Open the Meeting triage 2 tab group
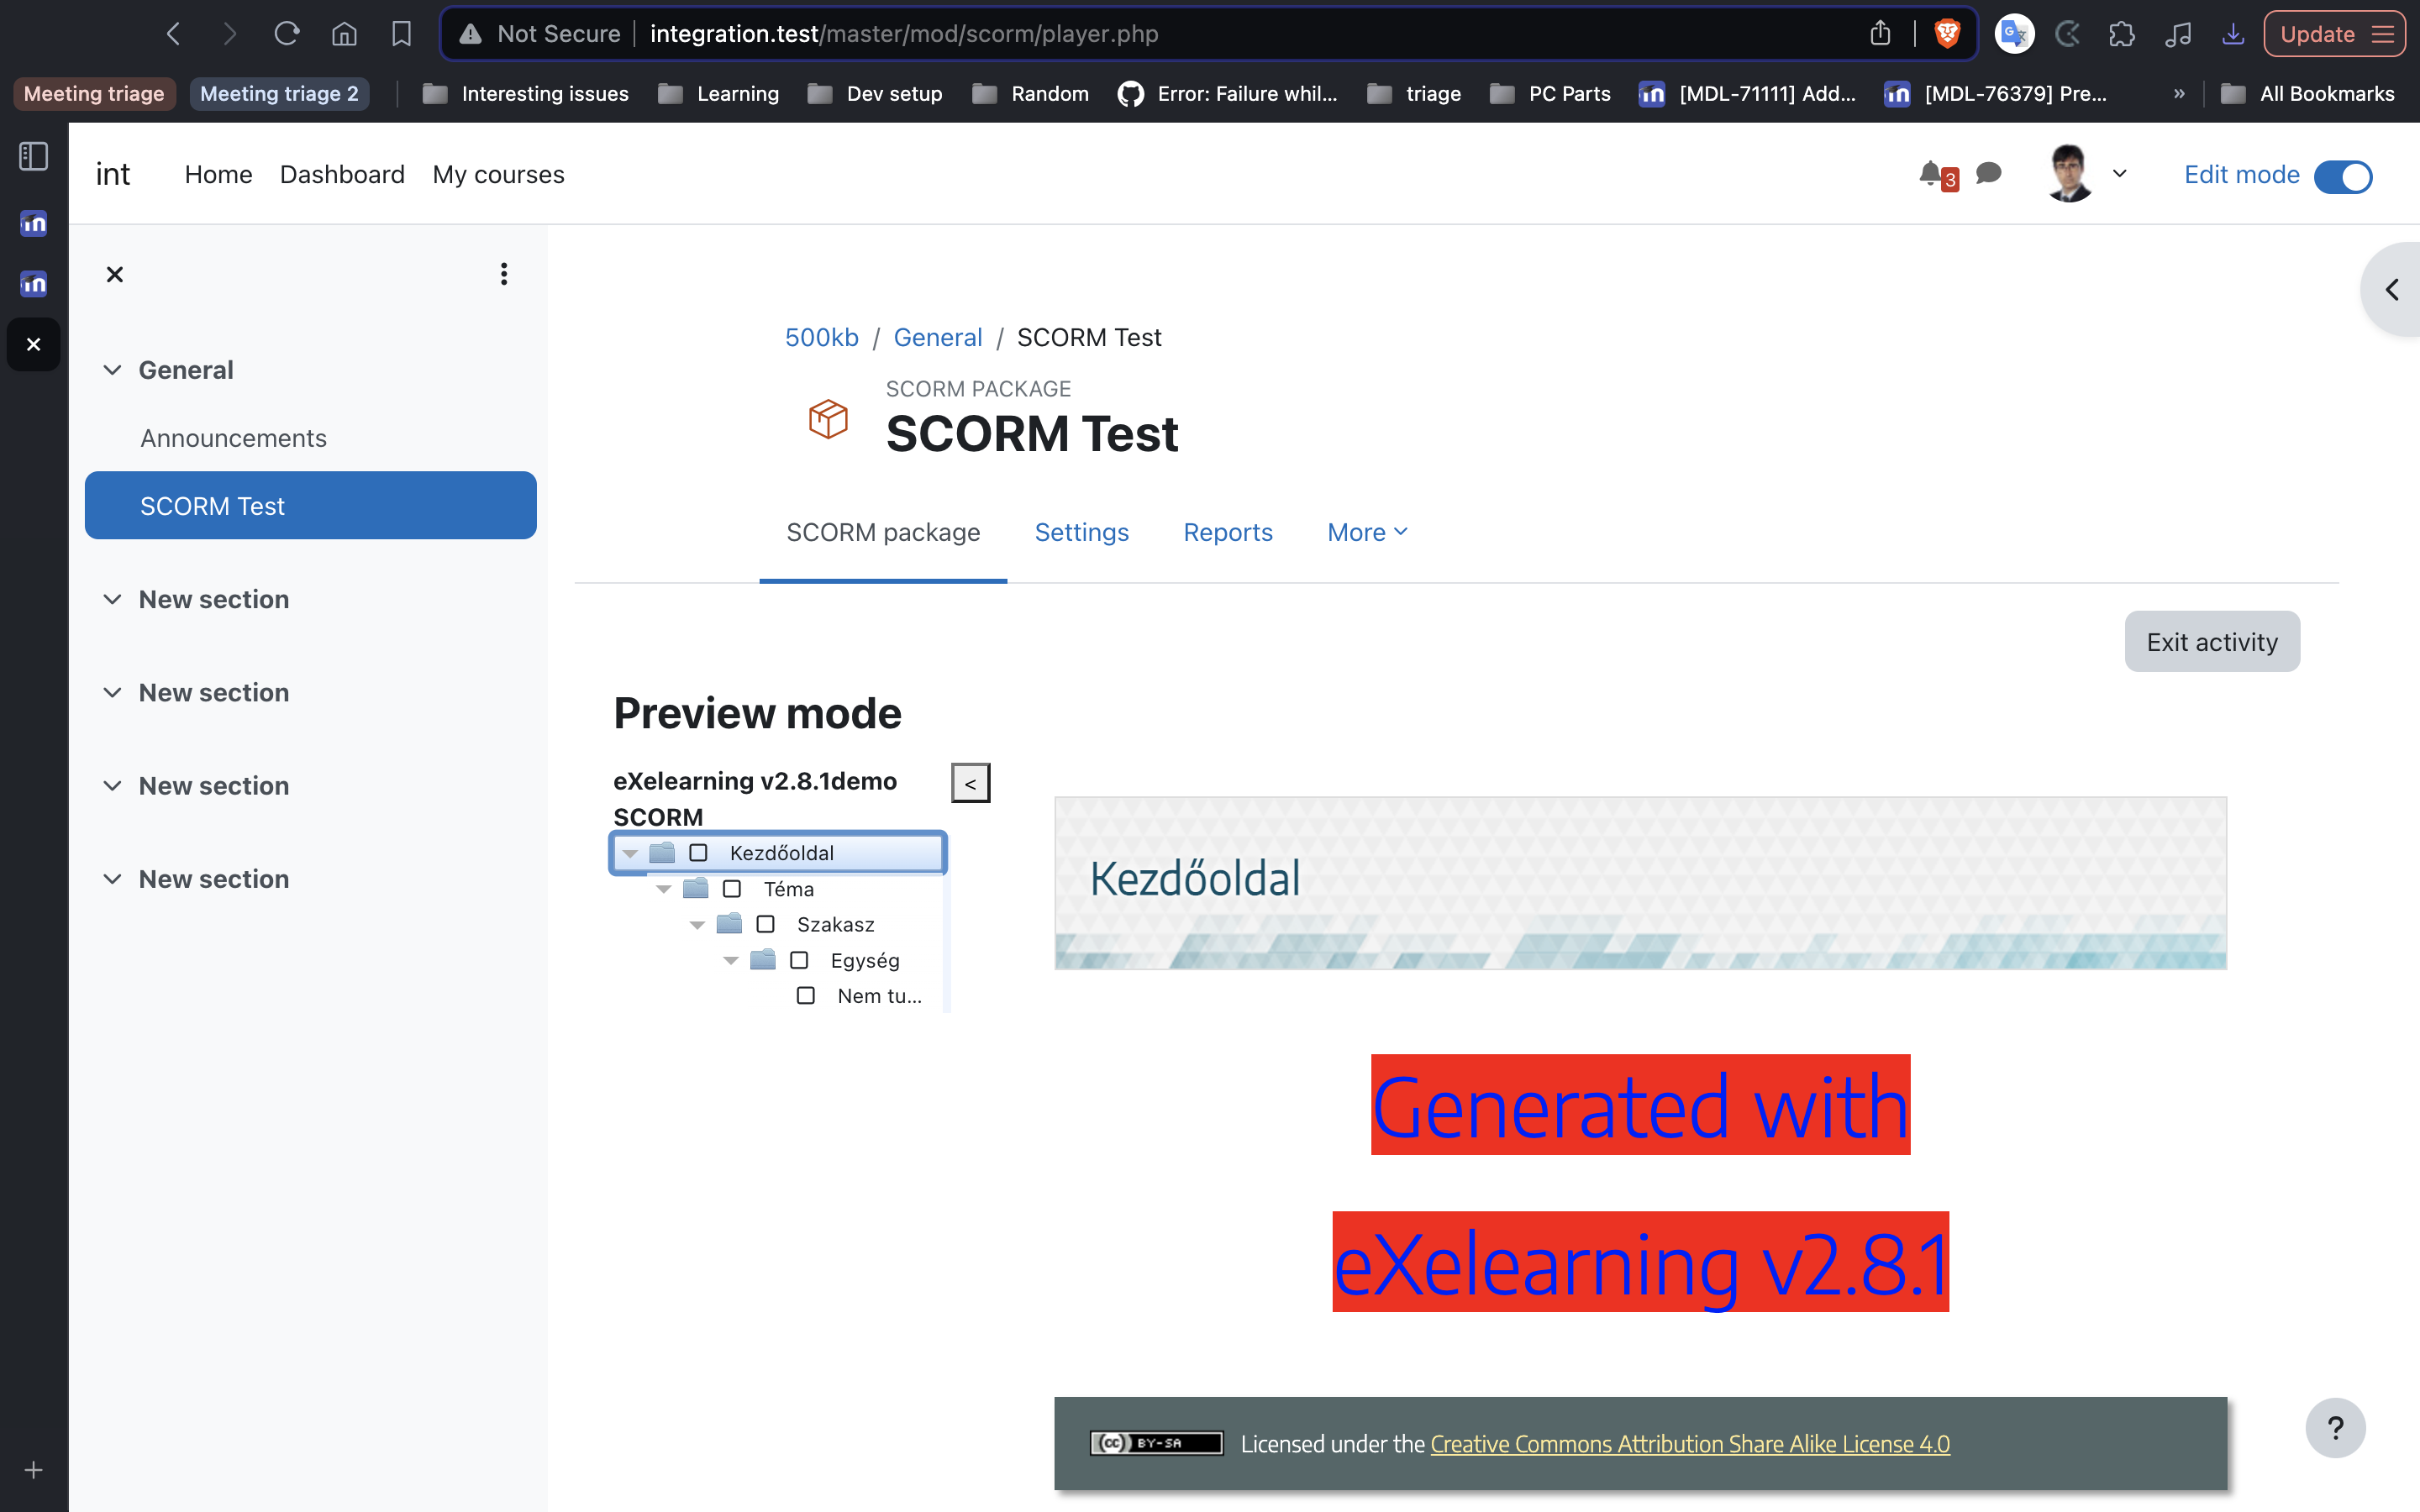This screenshot has height=1512, width=2420. (x=279, y=94)
